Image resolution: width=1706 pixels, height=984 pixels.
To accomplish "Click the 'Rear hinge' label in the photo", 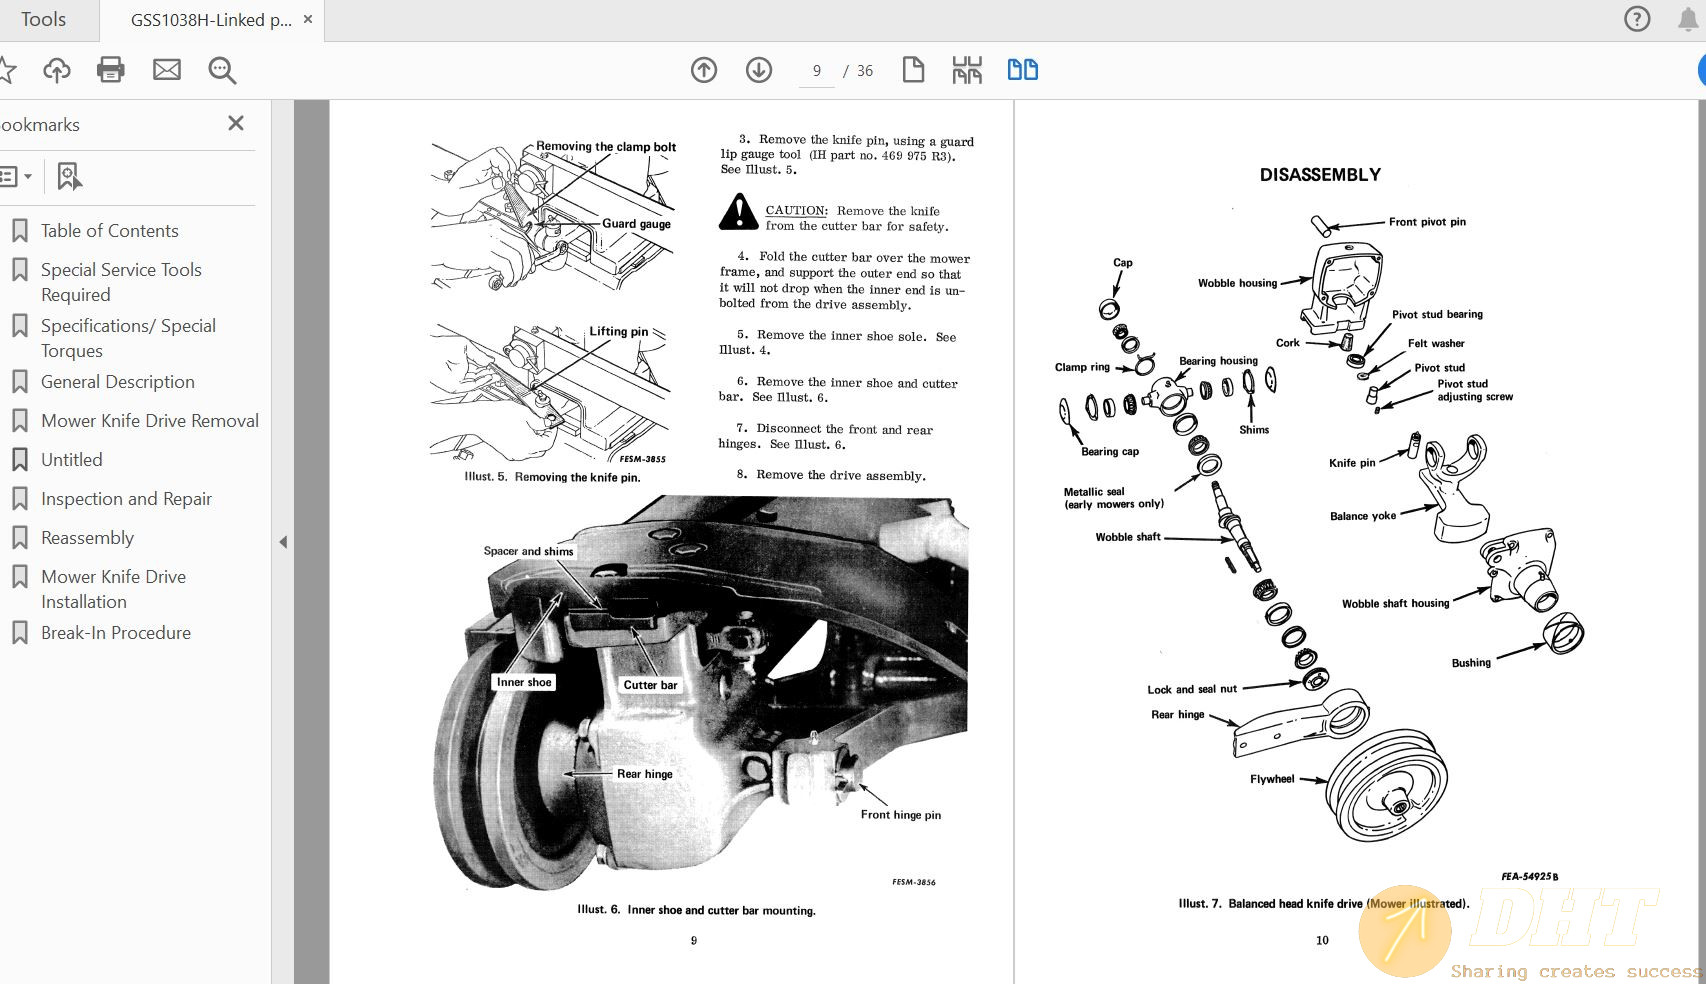I will 645,774.
